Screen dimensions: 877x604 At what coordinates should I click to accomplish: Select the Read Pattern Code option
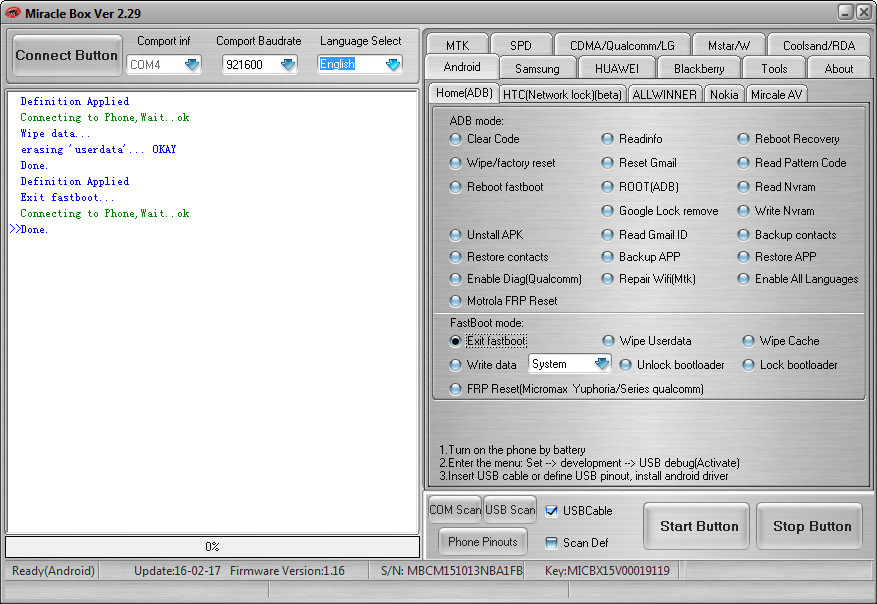[792, 163]
